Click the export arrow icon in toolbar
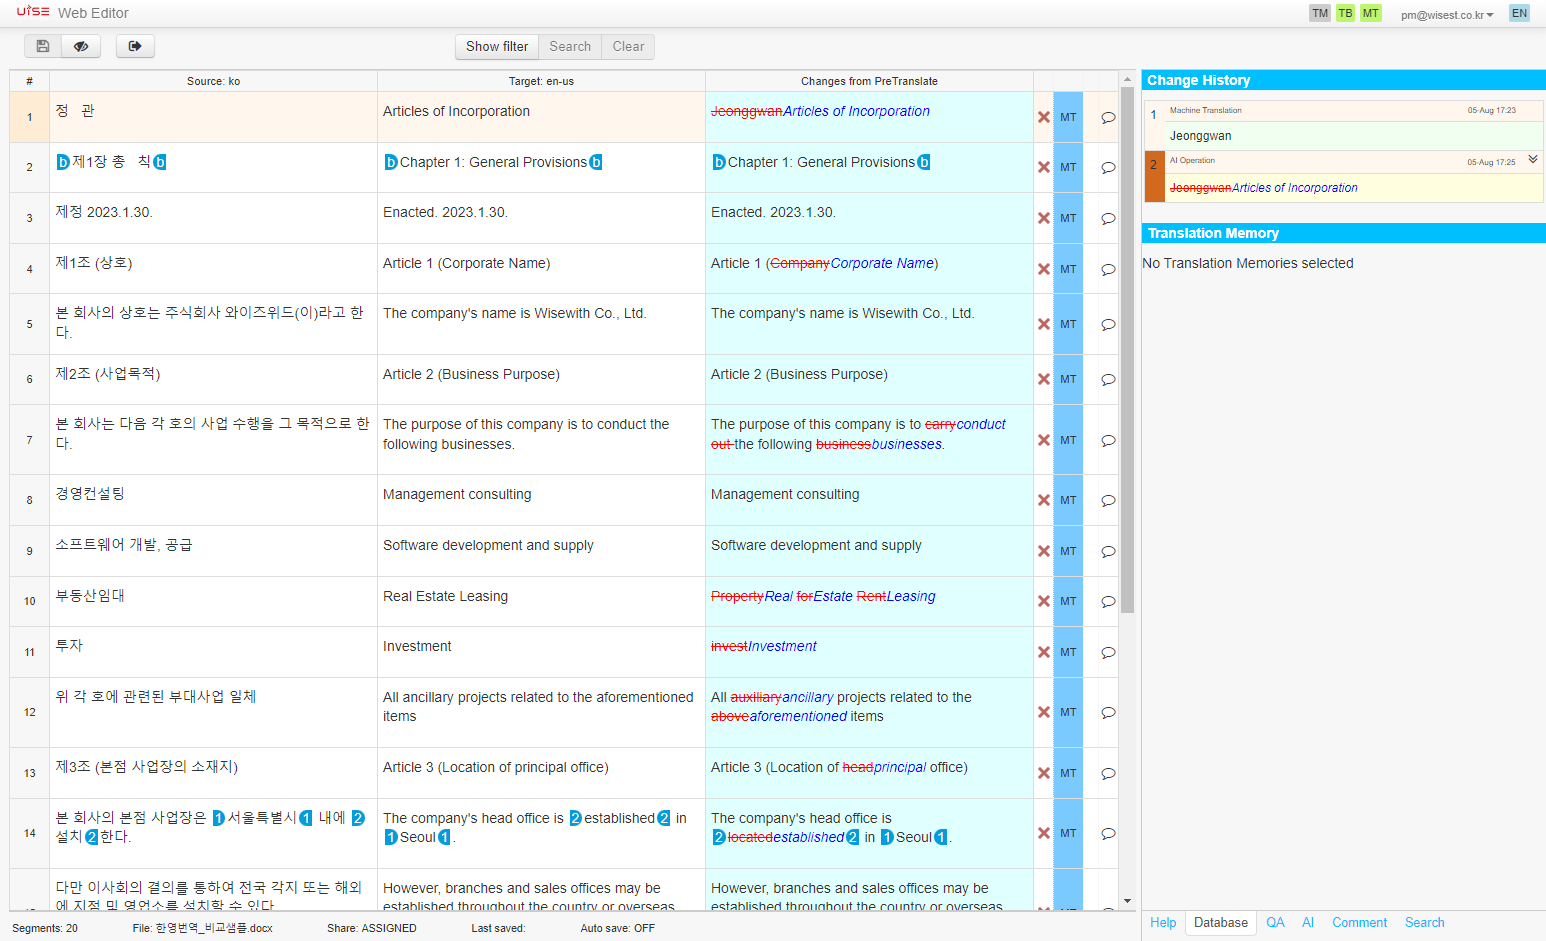1546x941 pixels. 135,46
